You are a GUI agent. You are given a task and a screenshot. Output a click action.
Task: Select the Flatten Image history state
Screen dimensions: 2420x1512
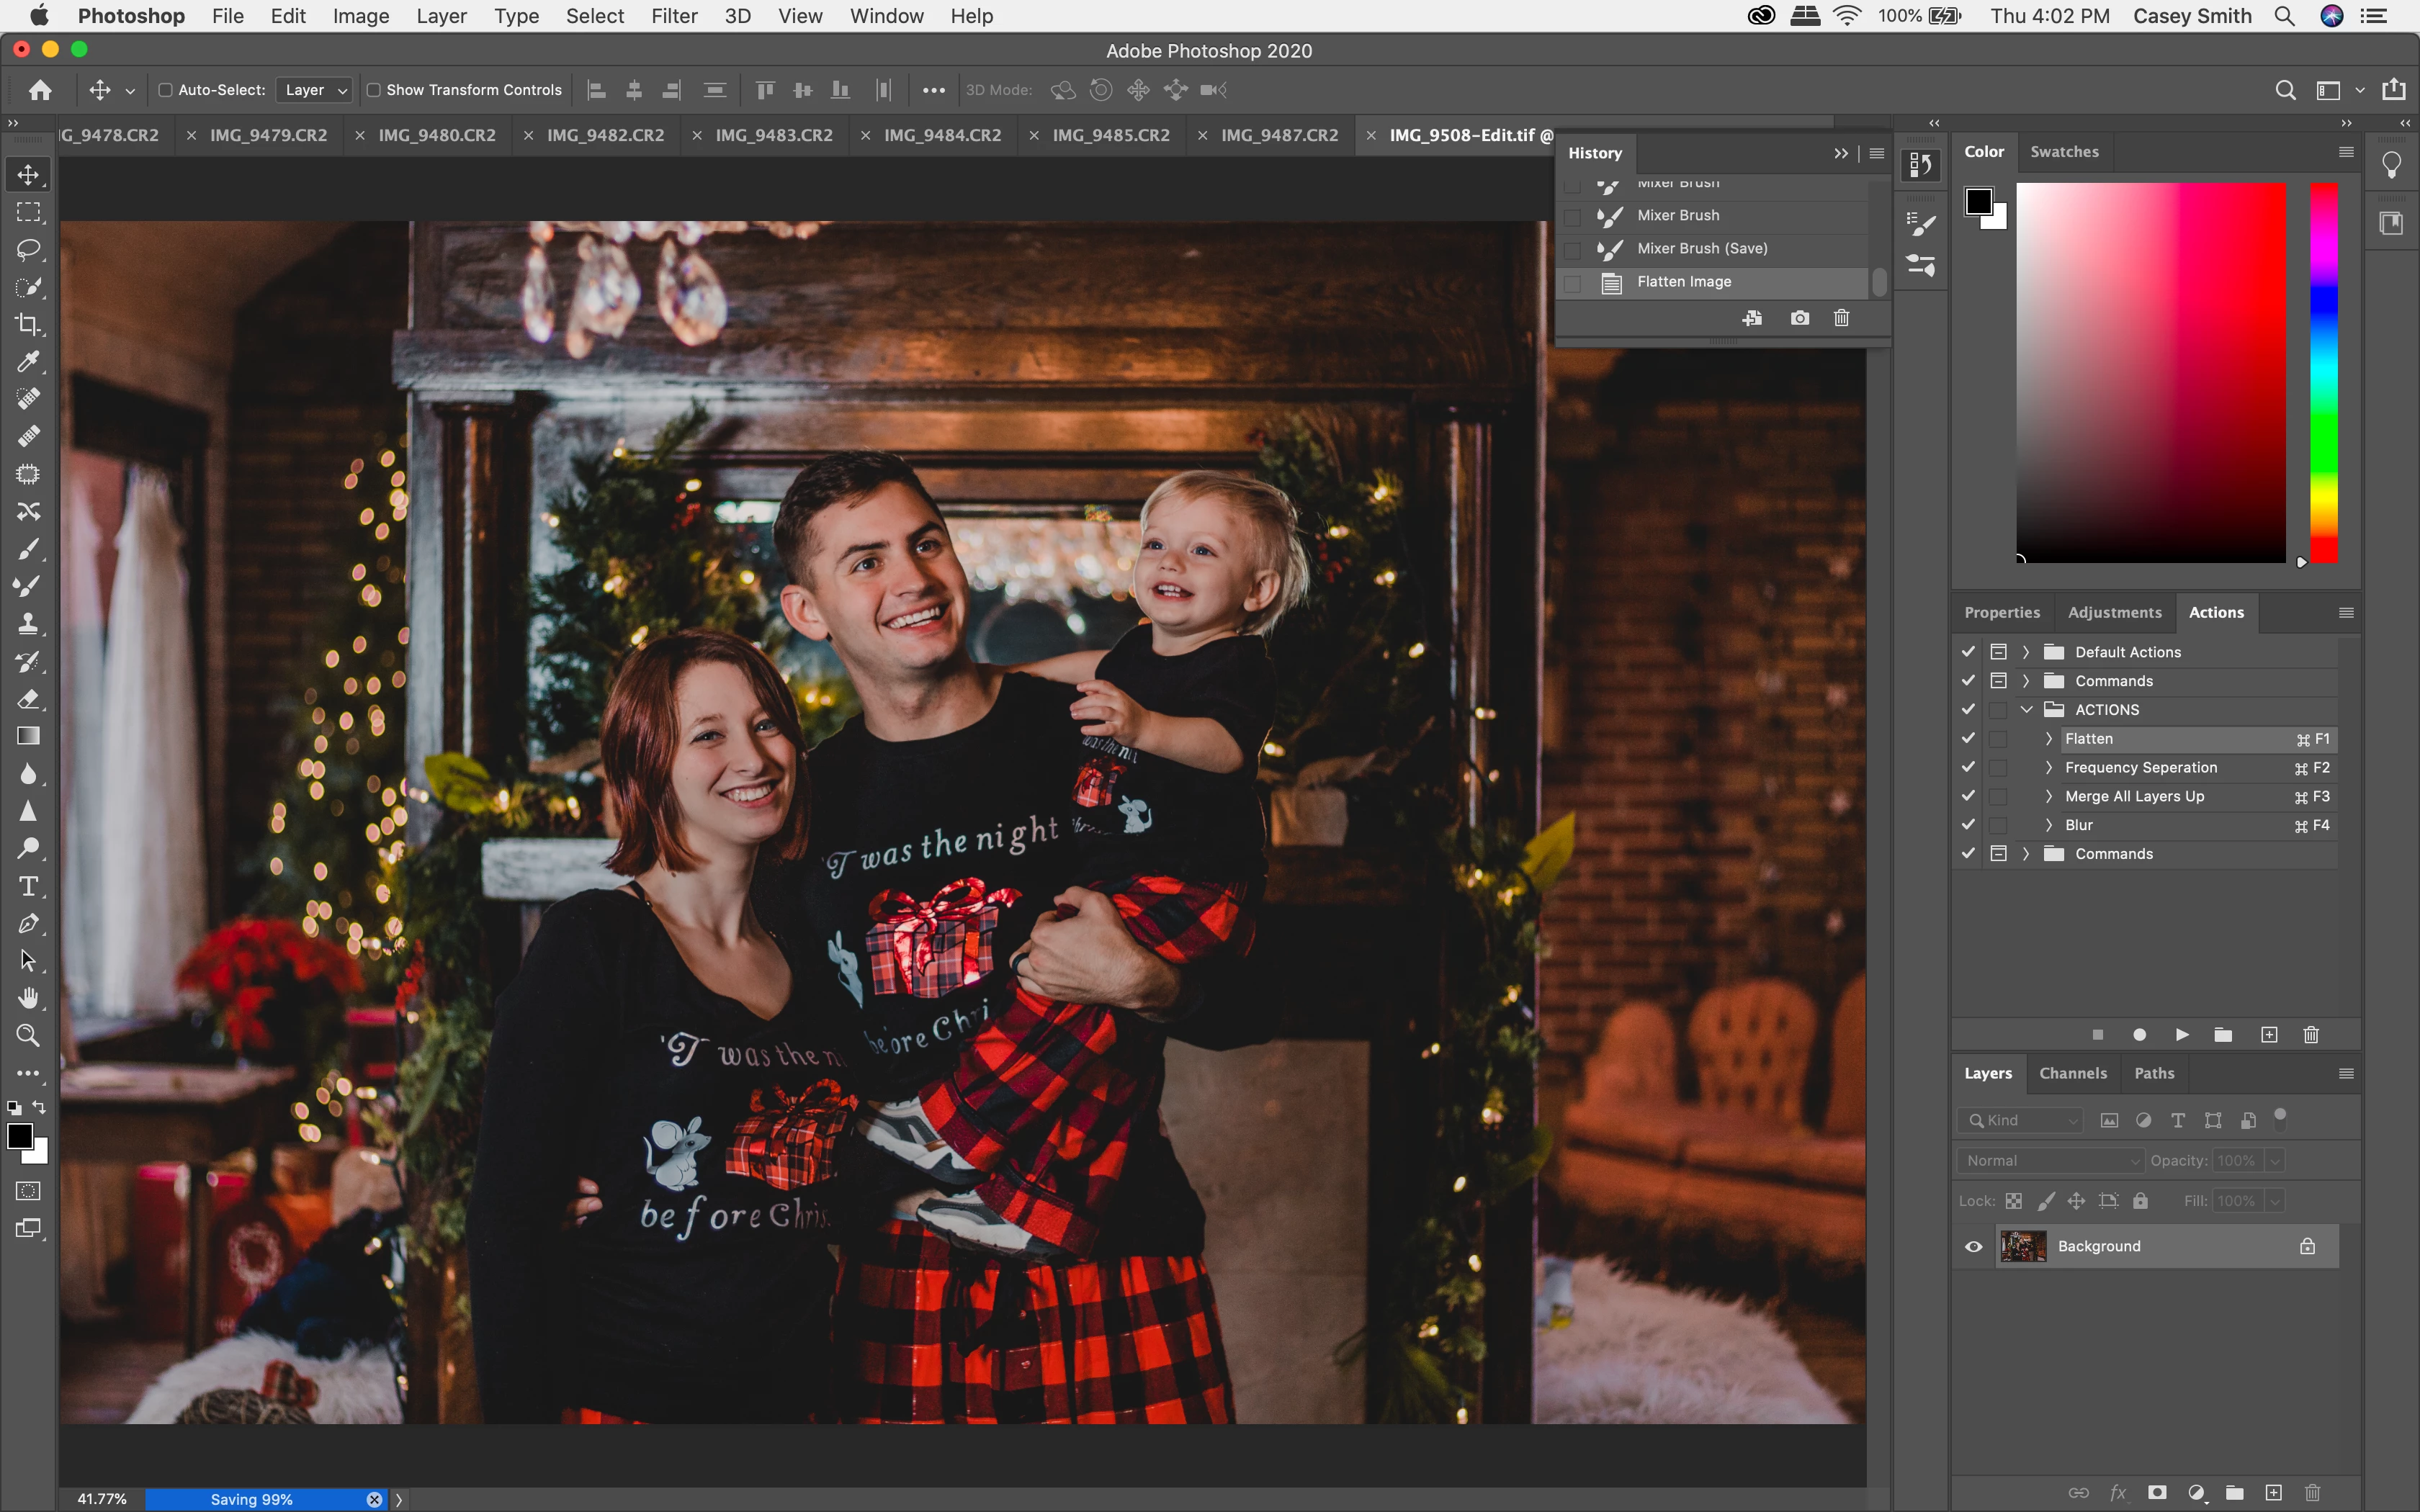pyautogui.click(x=1684, y=282)
